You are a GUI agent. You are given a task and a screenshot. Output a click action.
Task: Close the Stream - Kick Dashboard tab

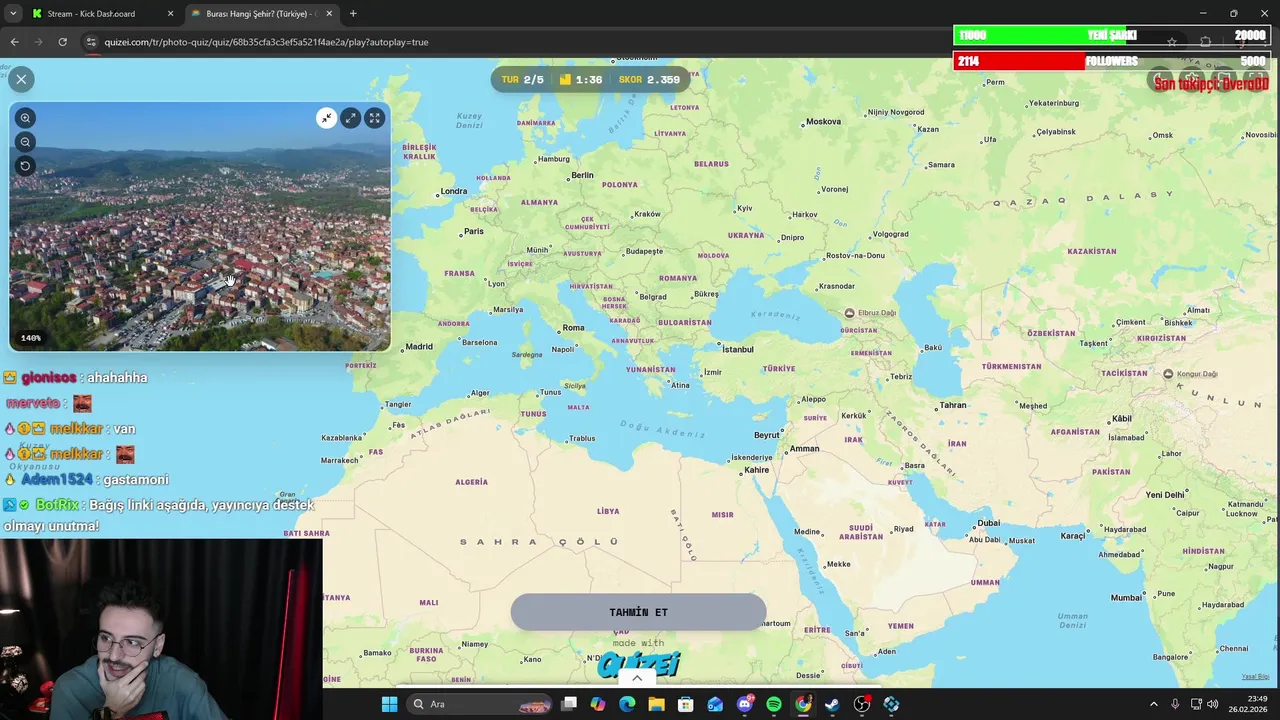tap(170, 14)
